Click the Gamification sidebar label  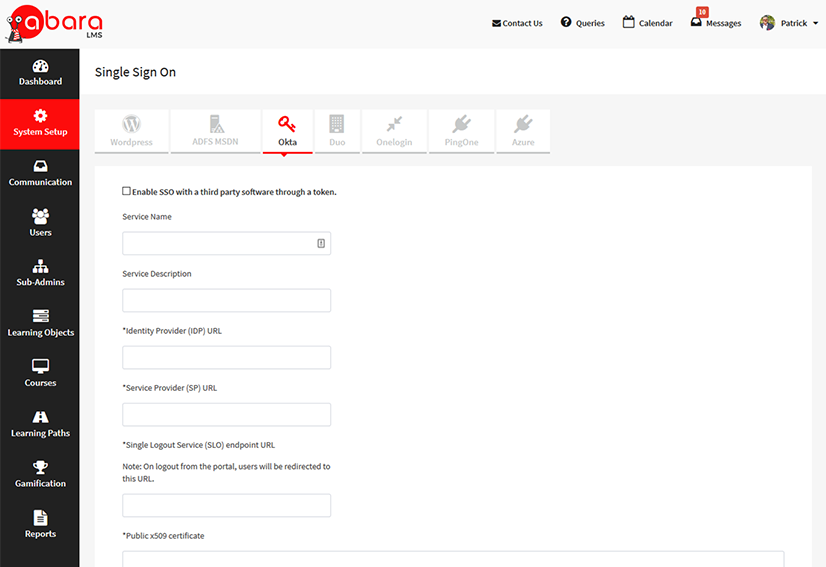point(41,483)
